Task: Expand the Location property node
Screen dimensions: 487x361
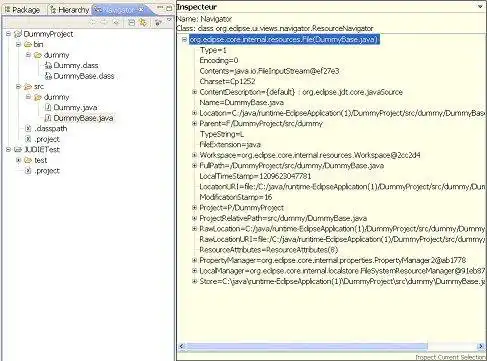Action: click(x=194, y=113)
